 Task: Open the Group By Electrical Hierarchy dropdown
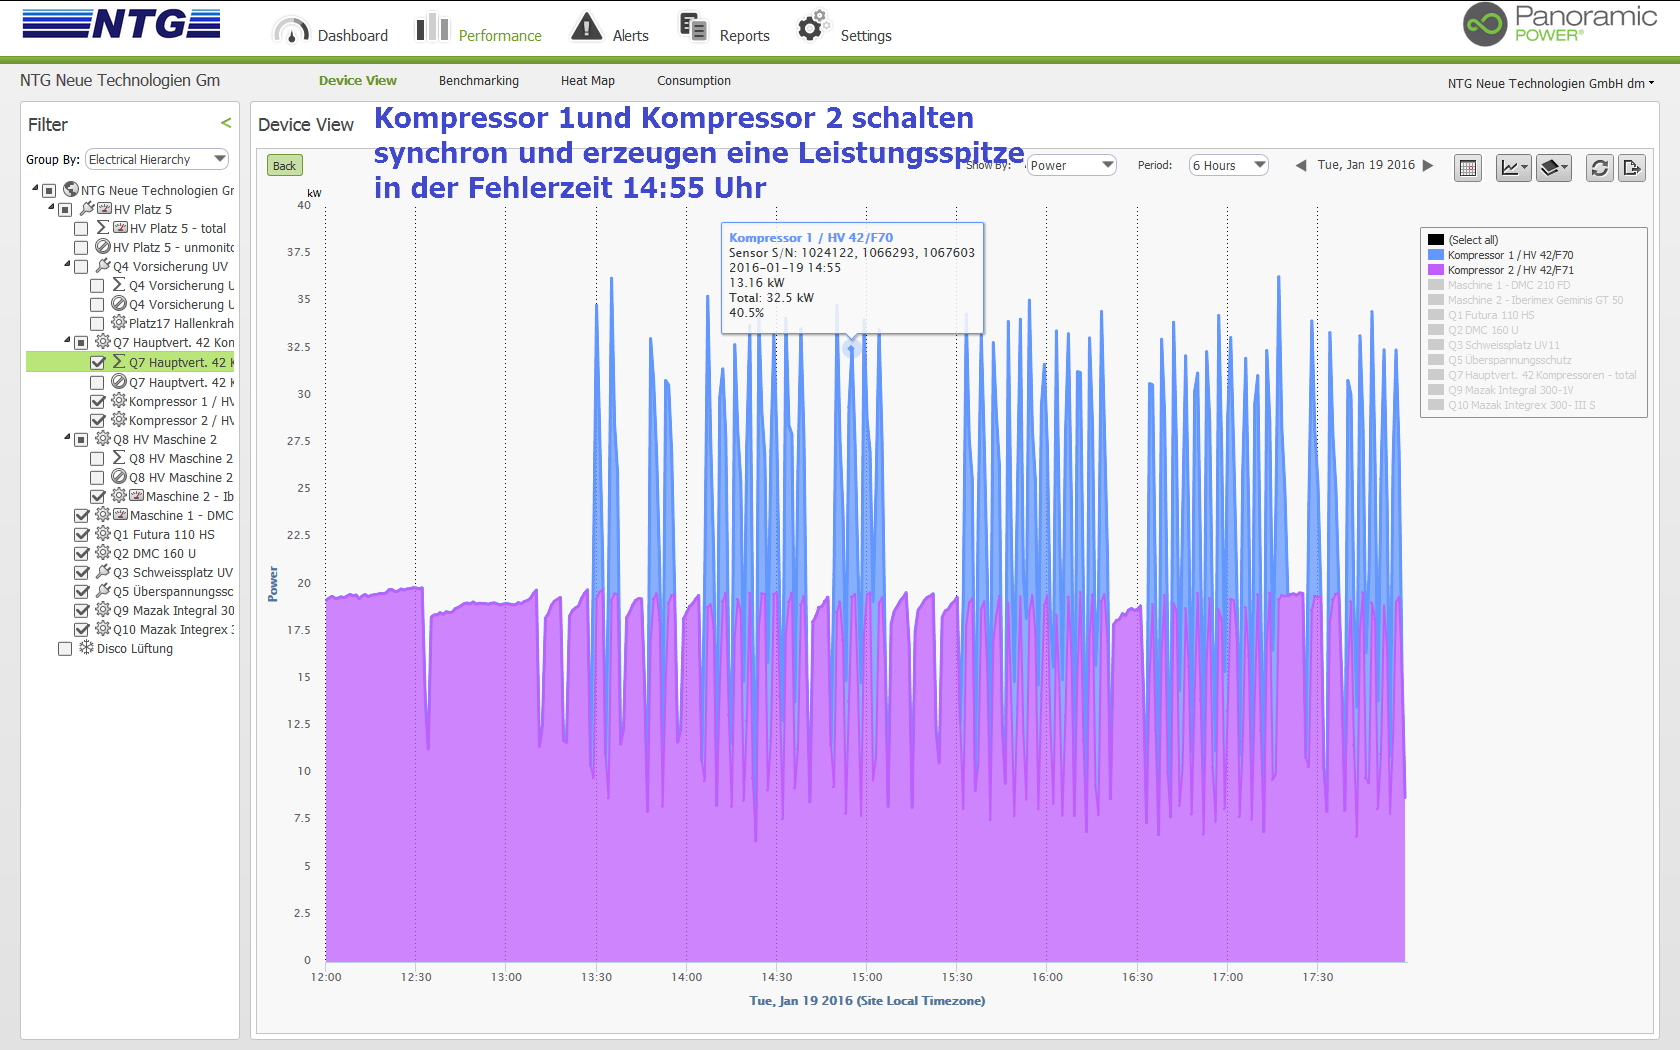pos(158,160)
